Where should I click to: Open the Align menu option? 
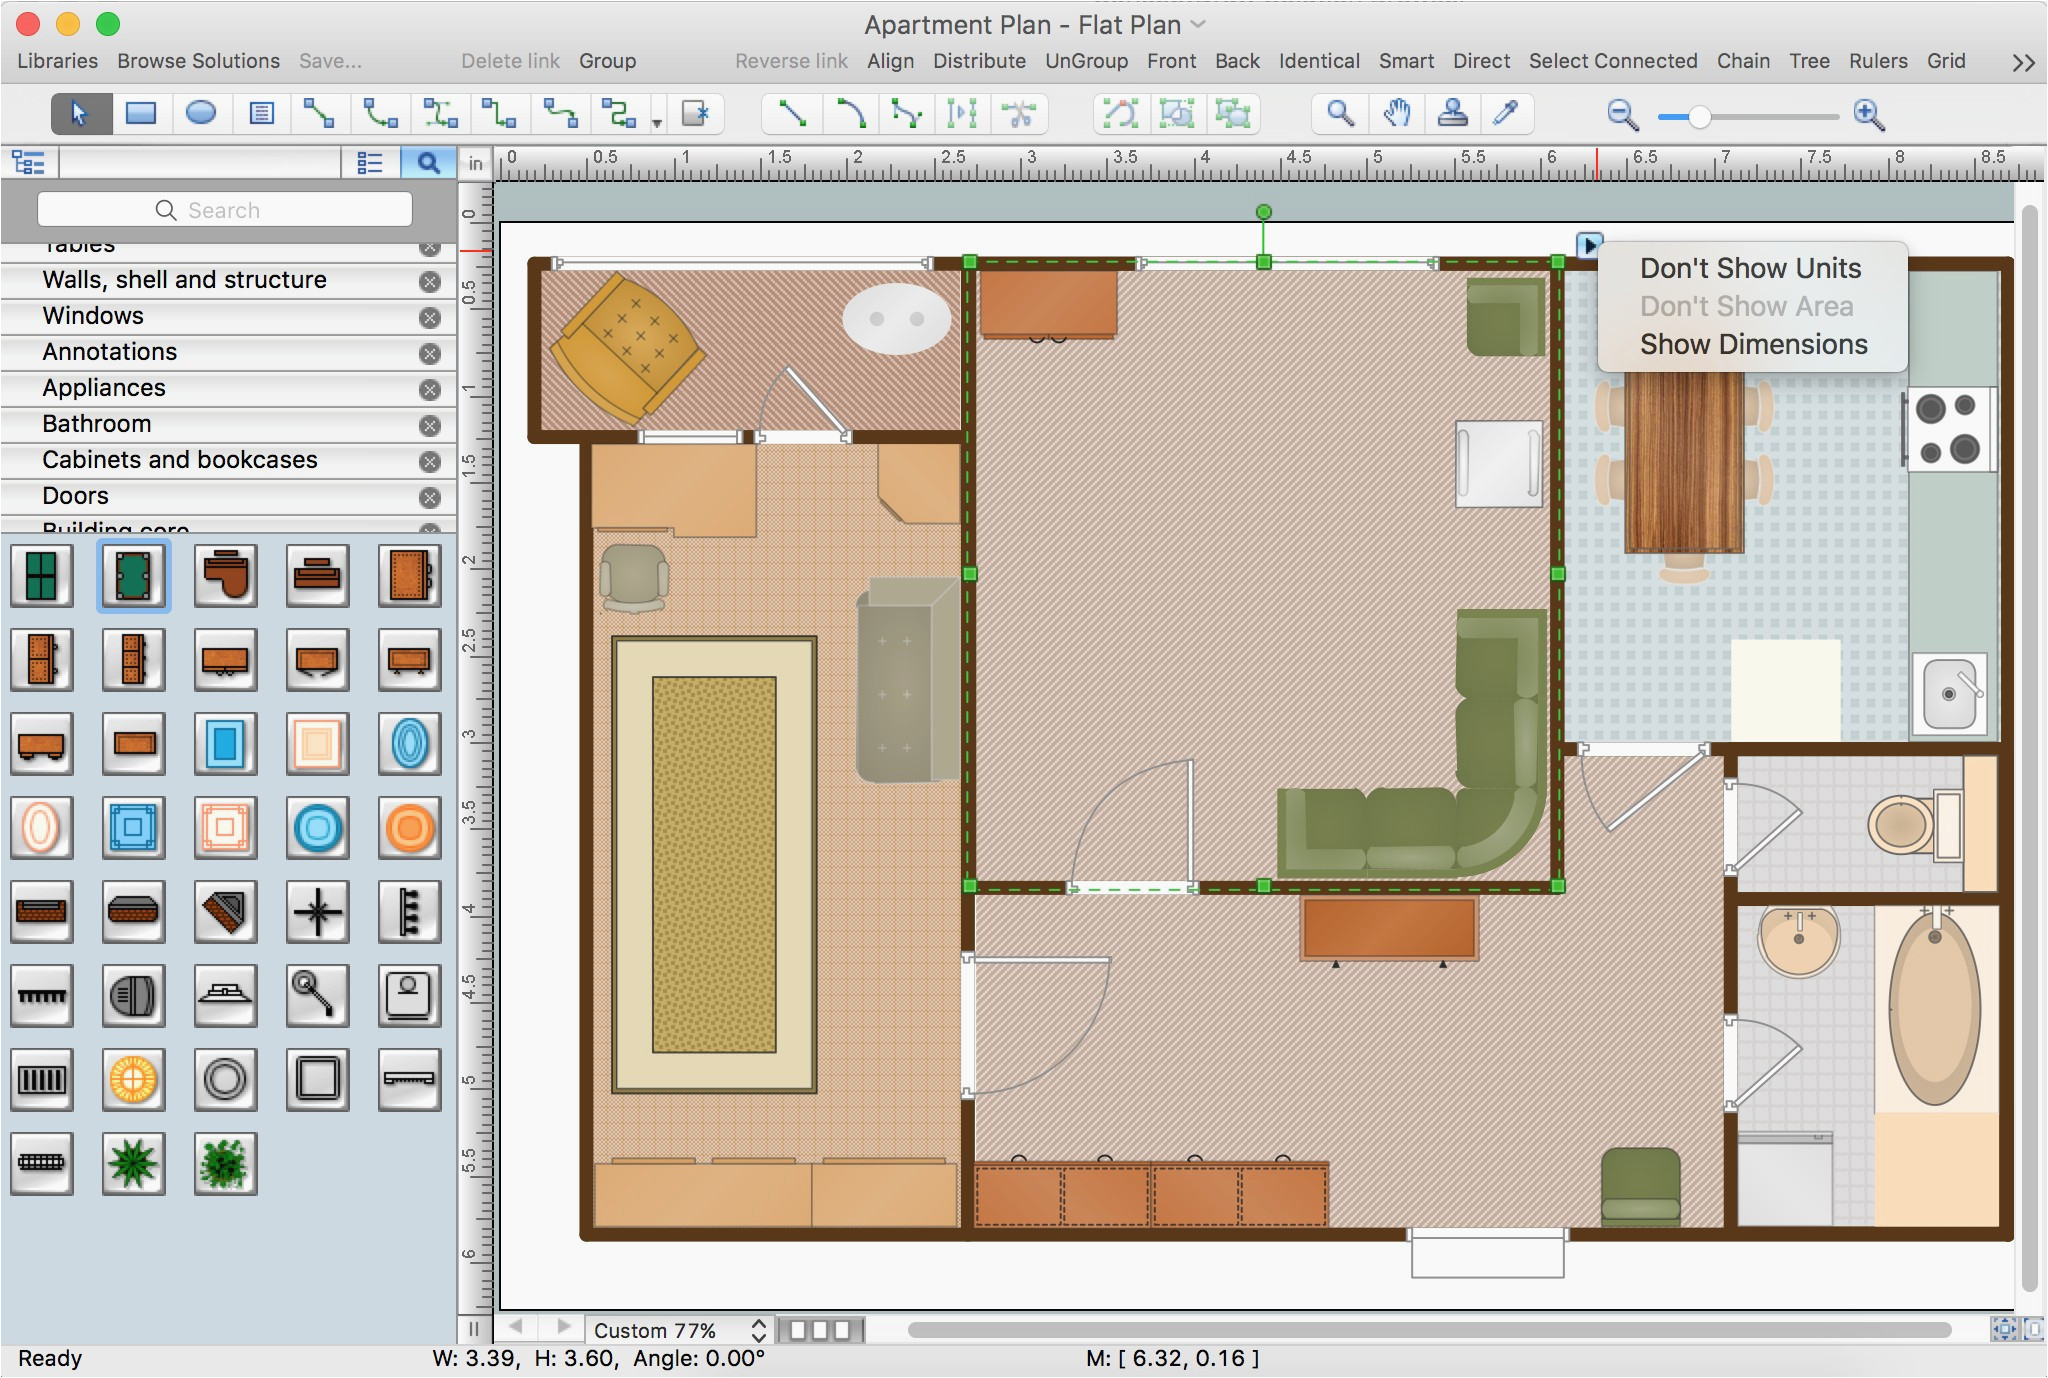point(887,62)
